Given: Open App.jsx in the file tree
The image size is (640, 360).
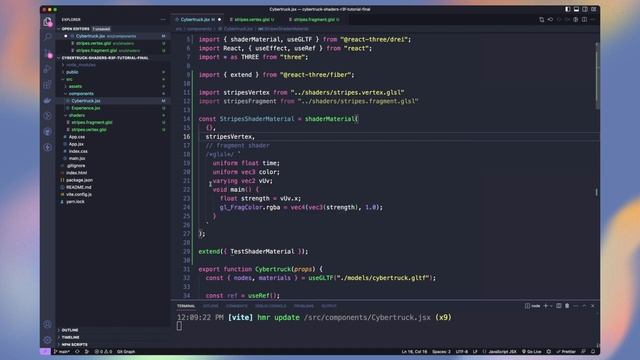Looking at the screenshot, I should pos(76,144).
